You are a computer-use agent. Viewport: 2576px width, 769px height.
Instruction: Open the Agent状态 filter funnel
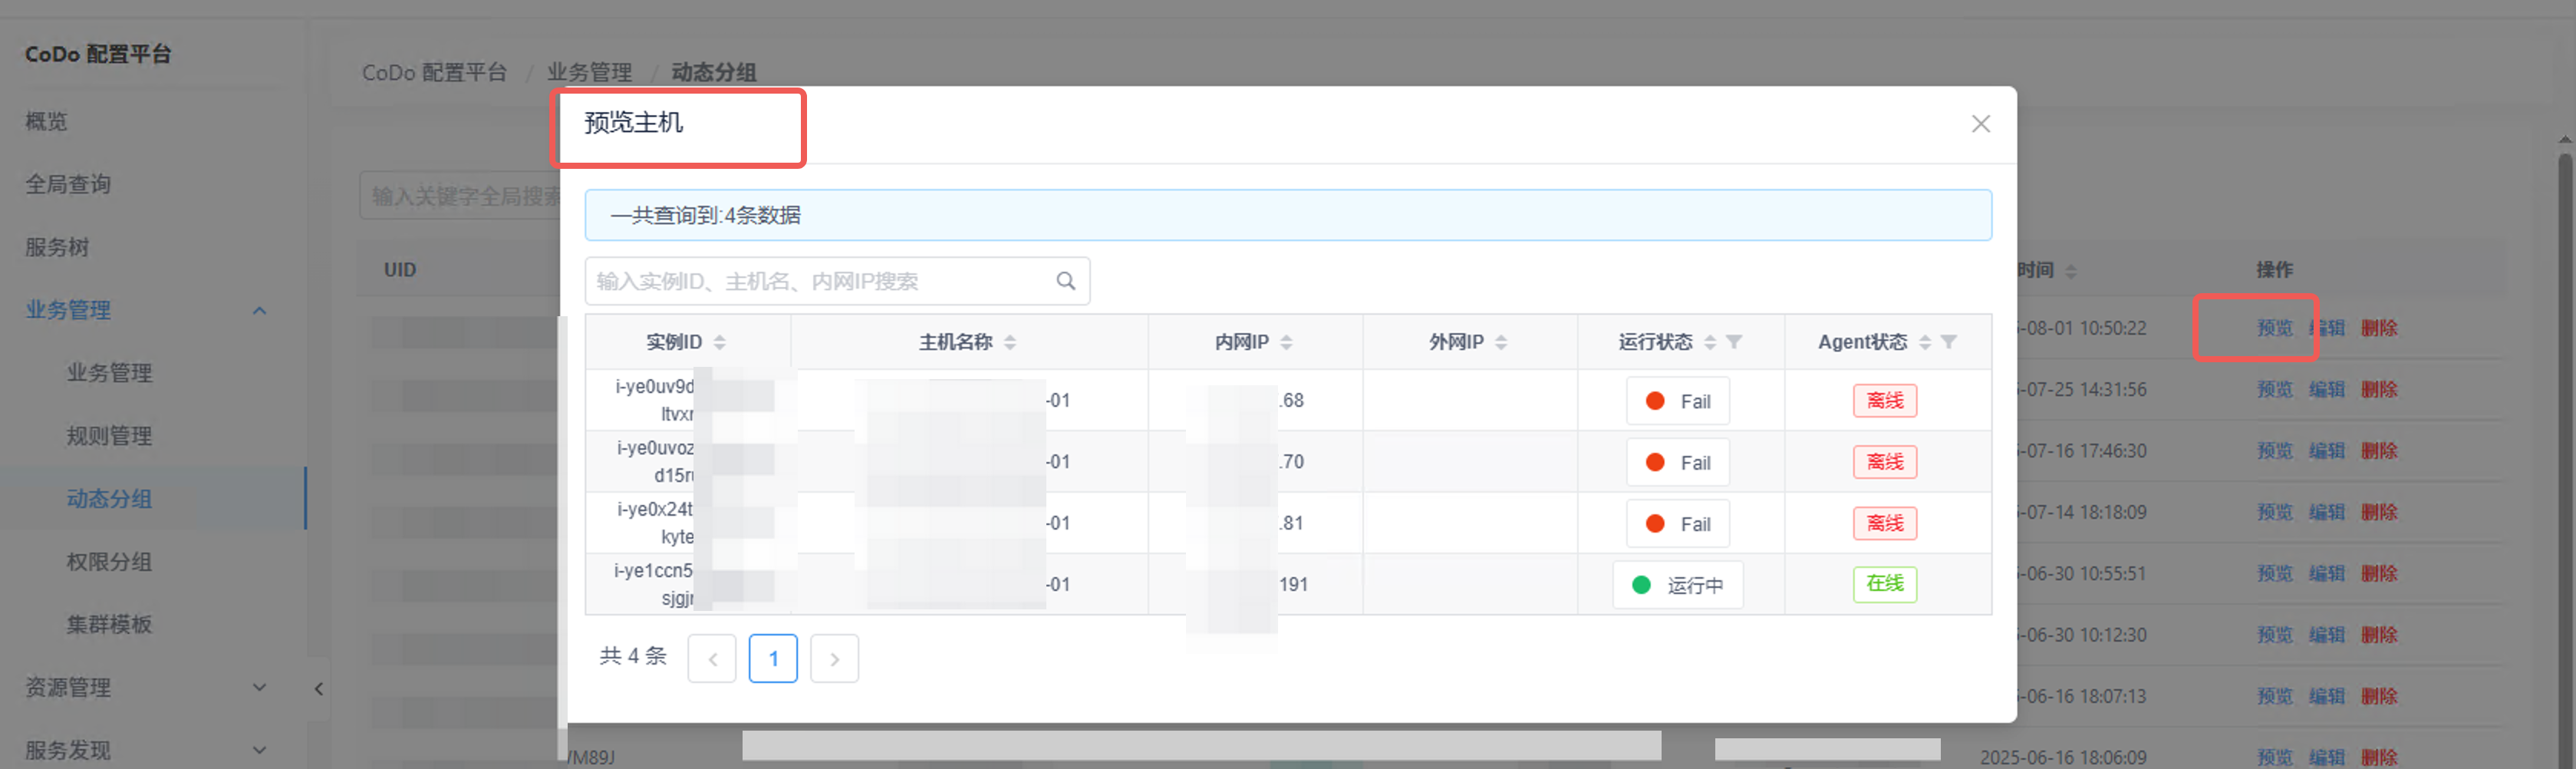pyautogui.click(x=1949, y=342)
